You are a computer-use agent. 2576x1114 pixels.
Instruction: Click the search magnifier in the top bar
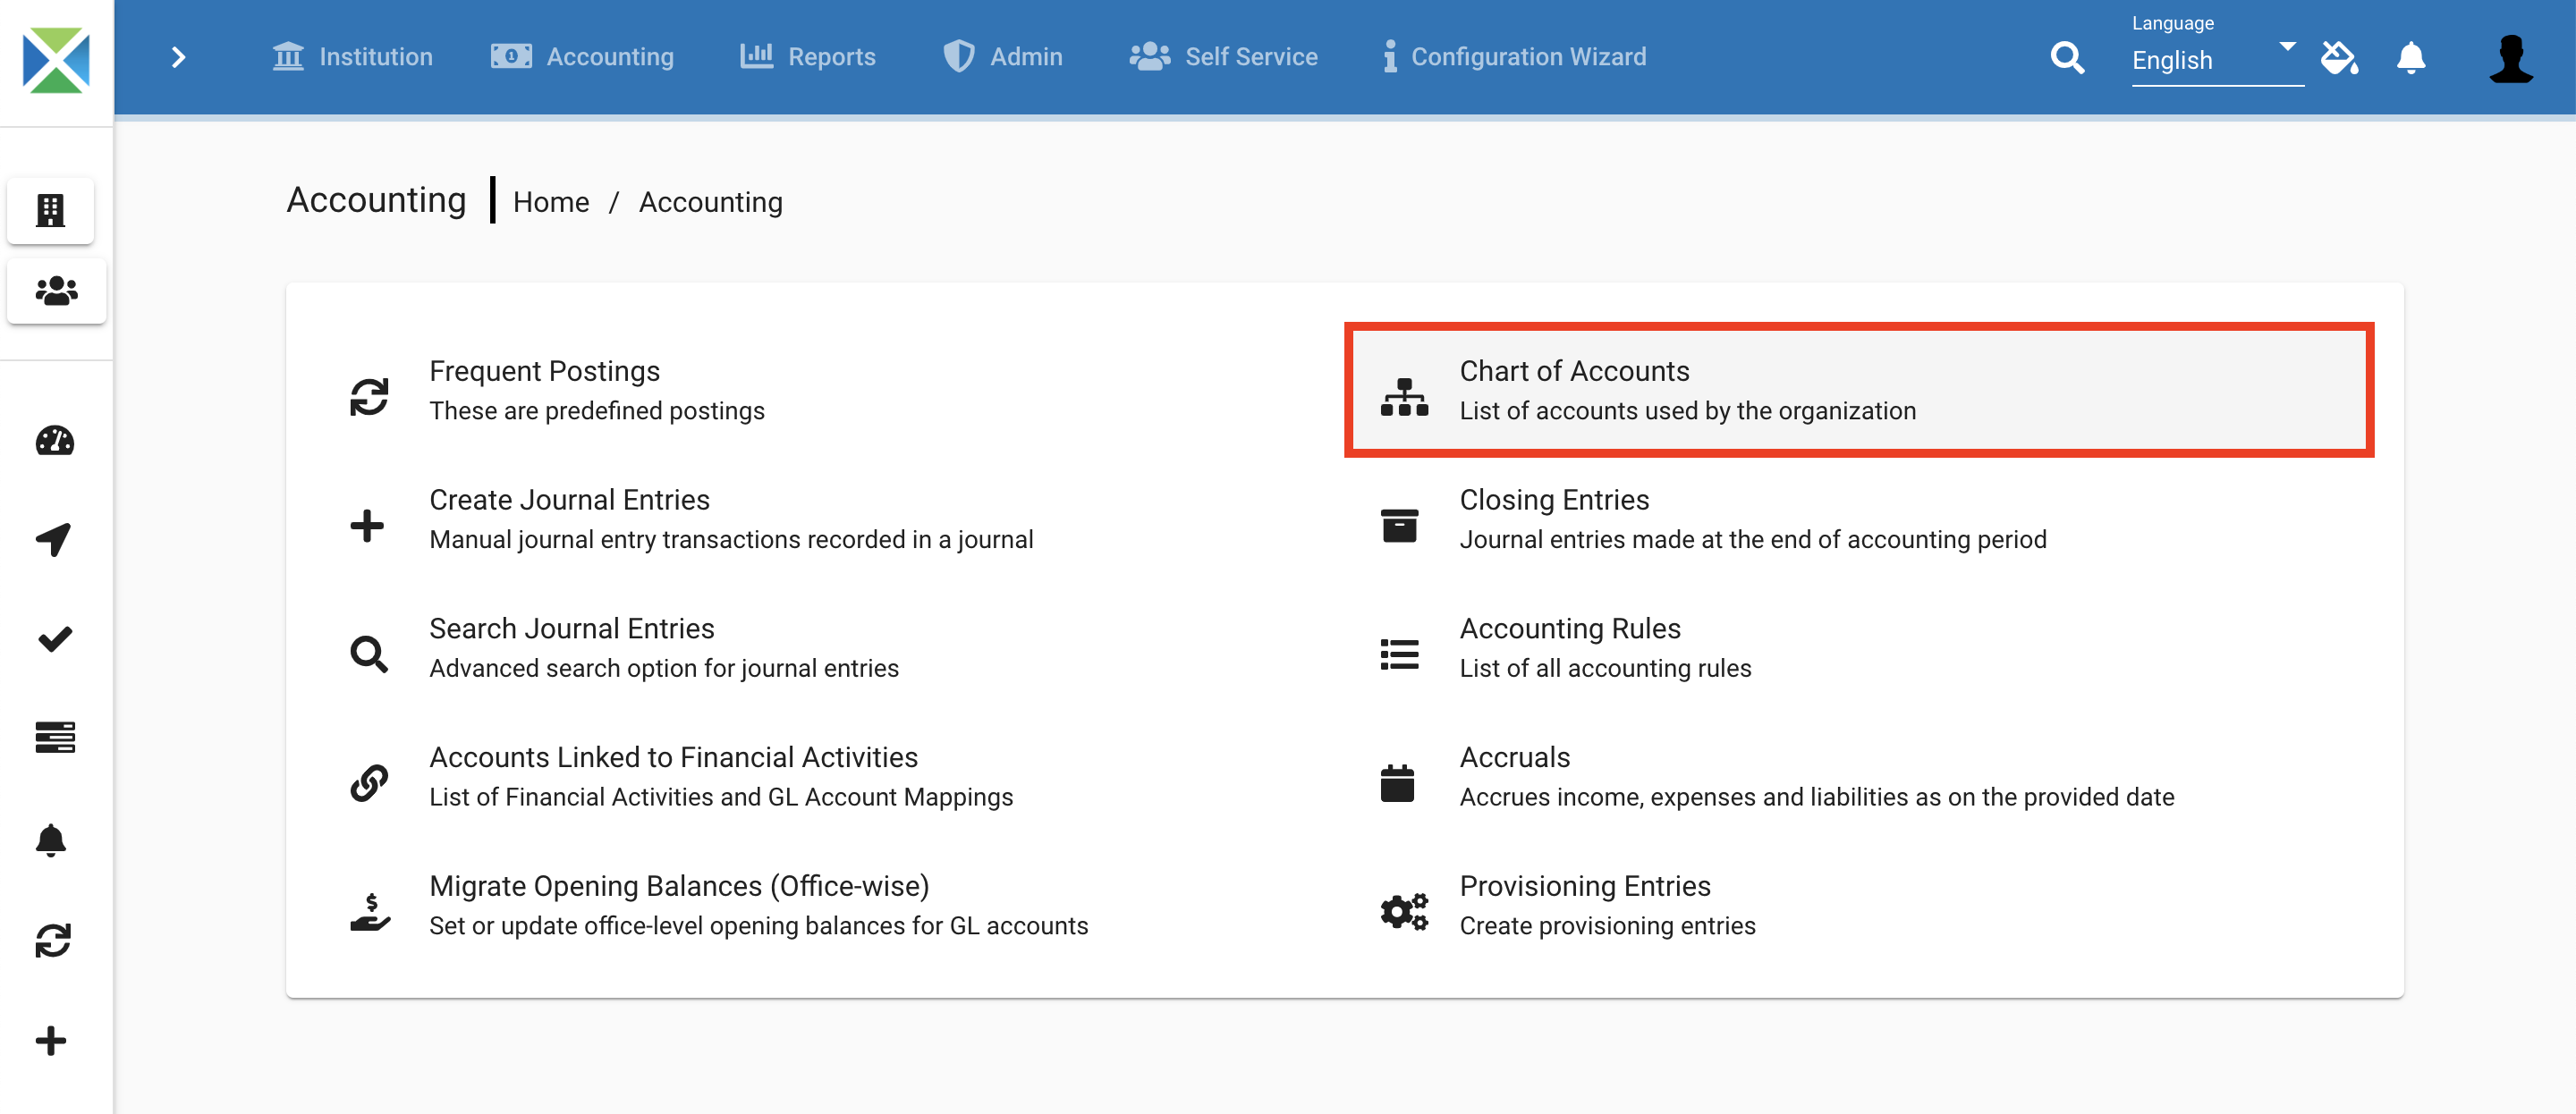click(x=2067, y=58)
